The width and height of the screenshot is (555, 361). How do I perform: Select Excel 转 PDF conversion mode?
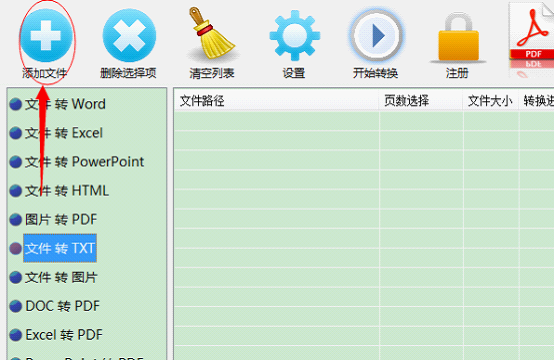(64, 335)
